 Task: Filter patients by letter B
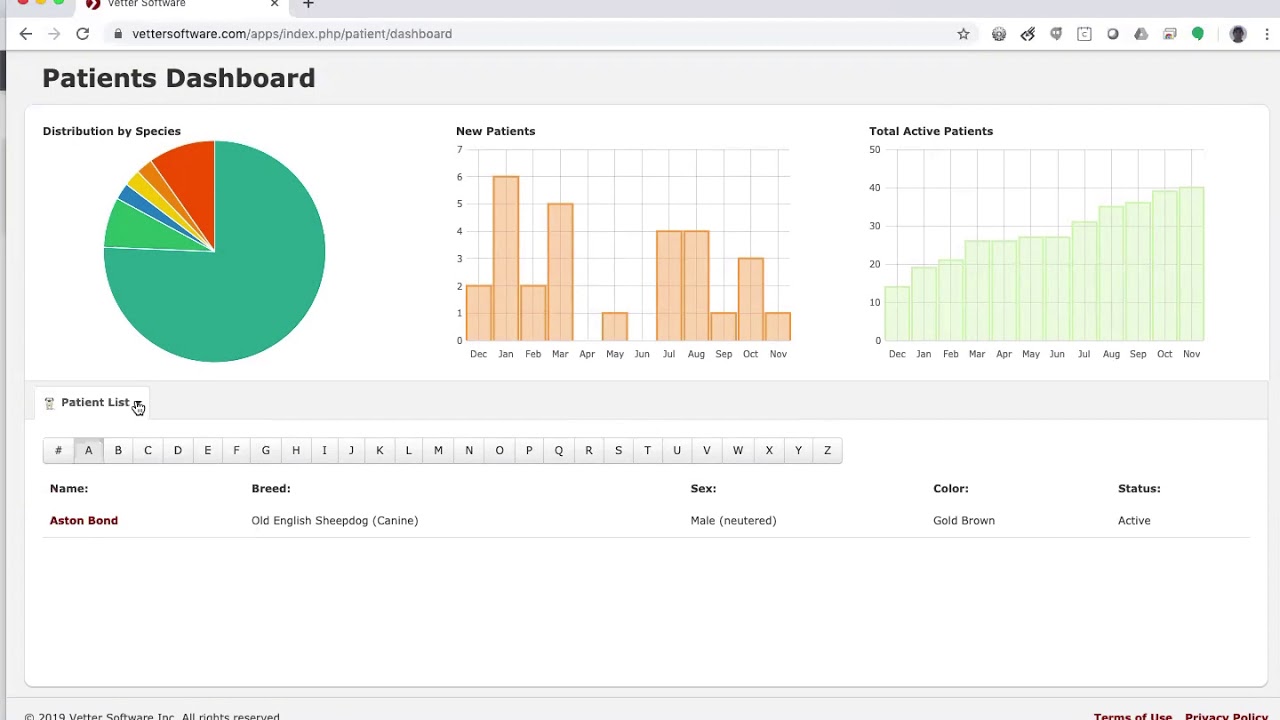118,451
